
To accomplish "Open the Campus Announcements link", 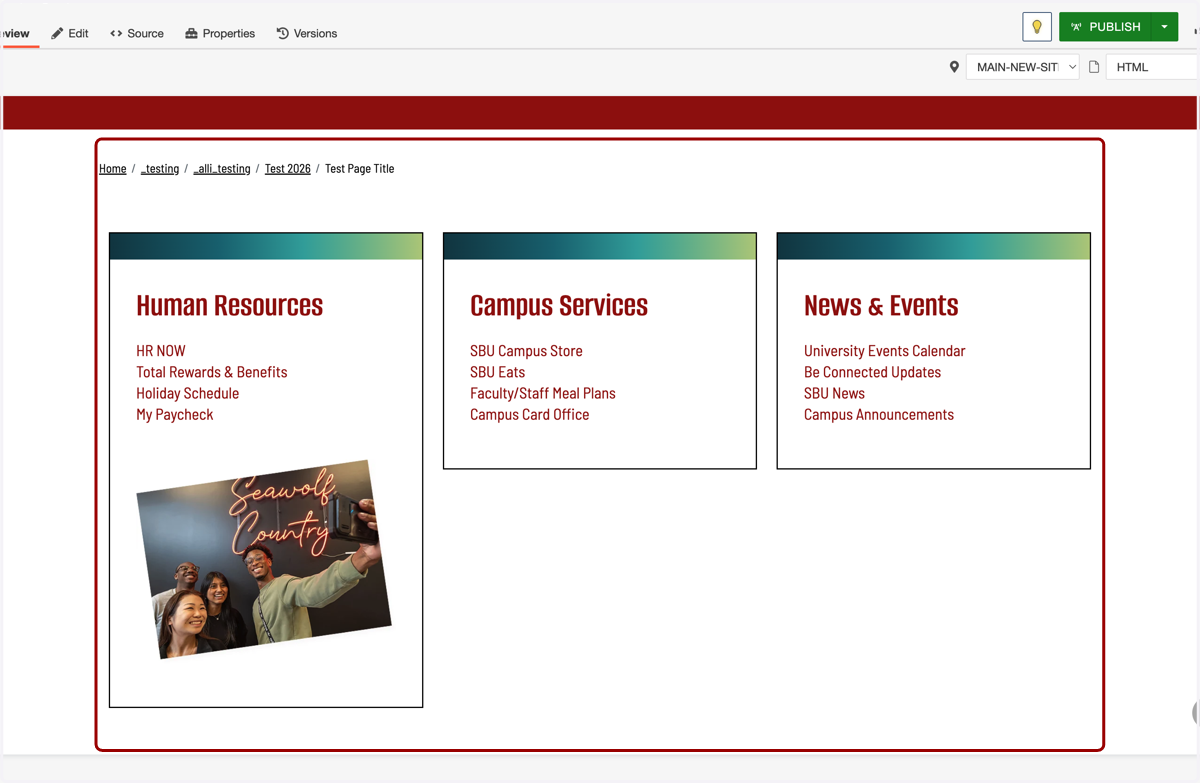I will click(879, 415).
